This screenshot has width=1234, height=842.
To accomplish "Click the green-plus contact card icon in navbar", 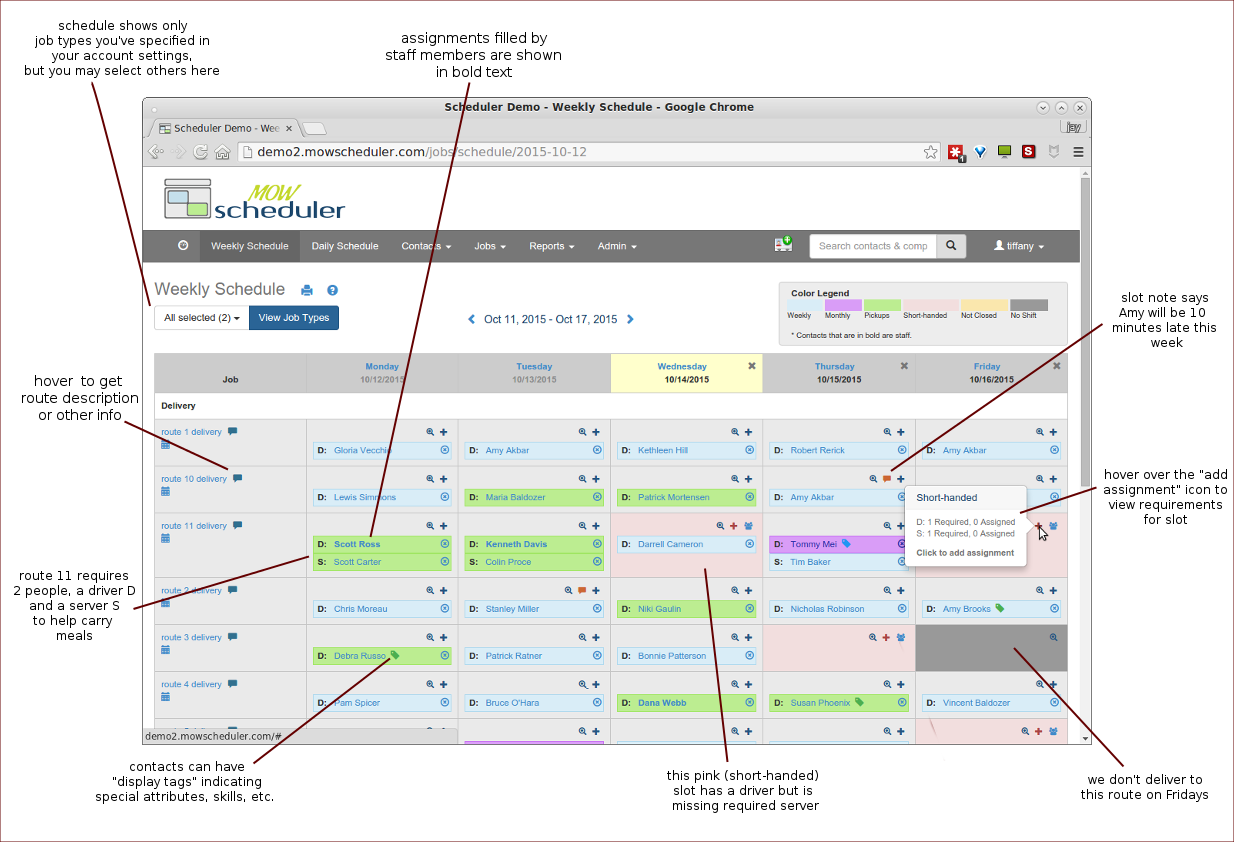I will (x=783, y=245).
